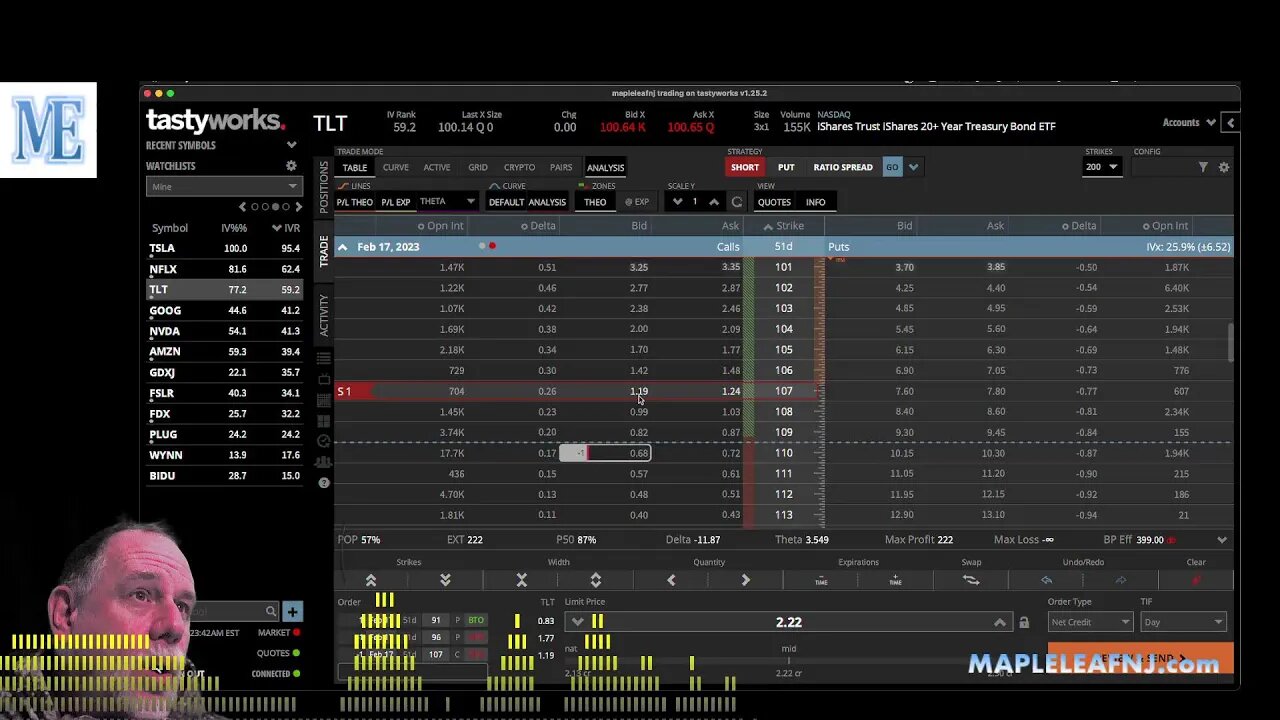
Task: Open watchlists settings gear
Action: 291,166
